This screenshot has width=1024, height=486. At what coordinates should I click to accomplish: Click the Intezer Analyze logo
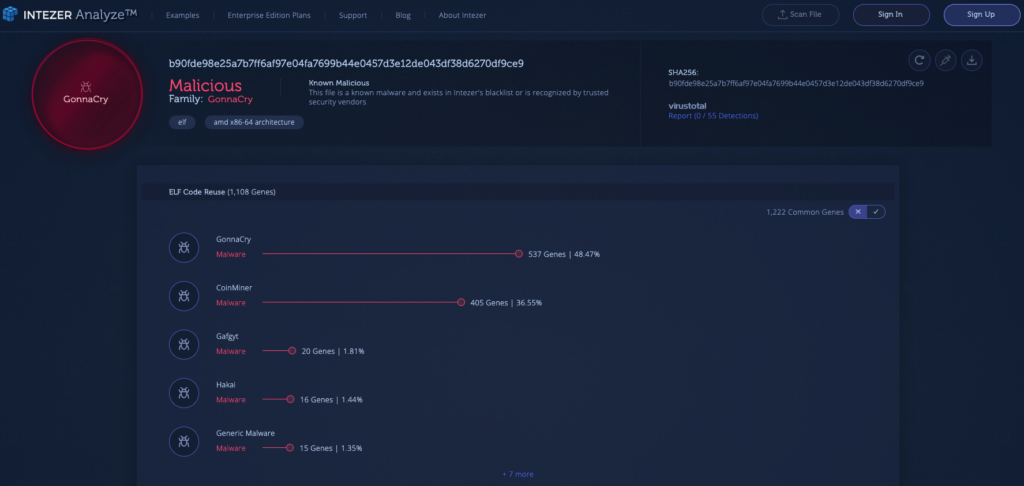[x=69, y=15]
